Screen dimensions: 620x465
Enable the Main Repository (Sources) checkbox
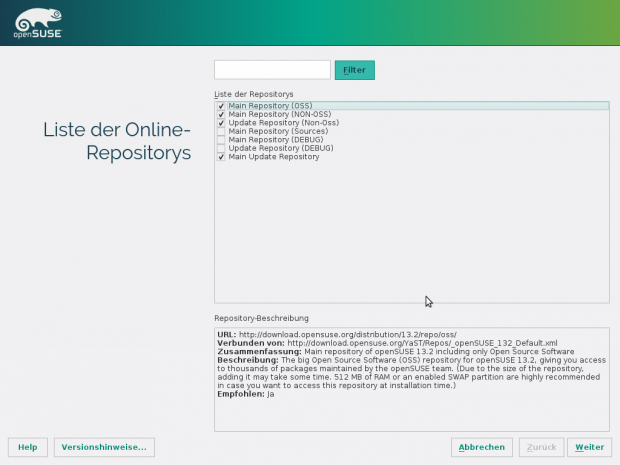221,131
